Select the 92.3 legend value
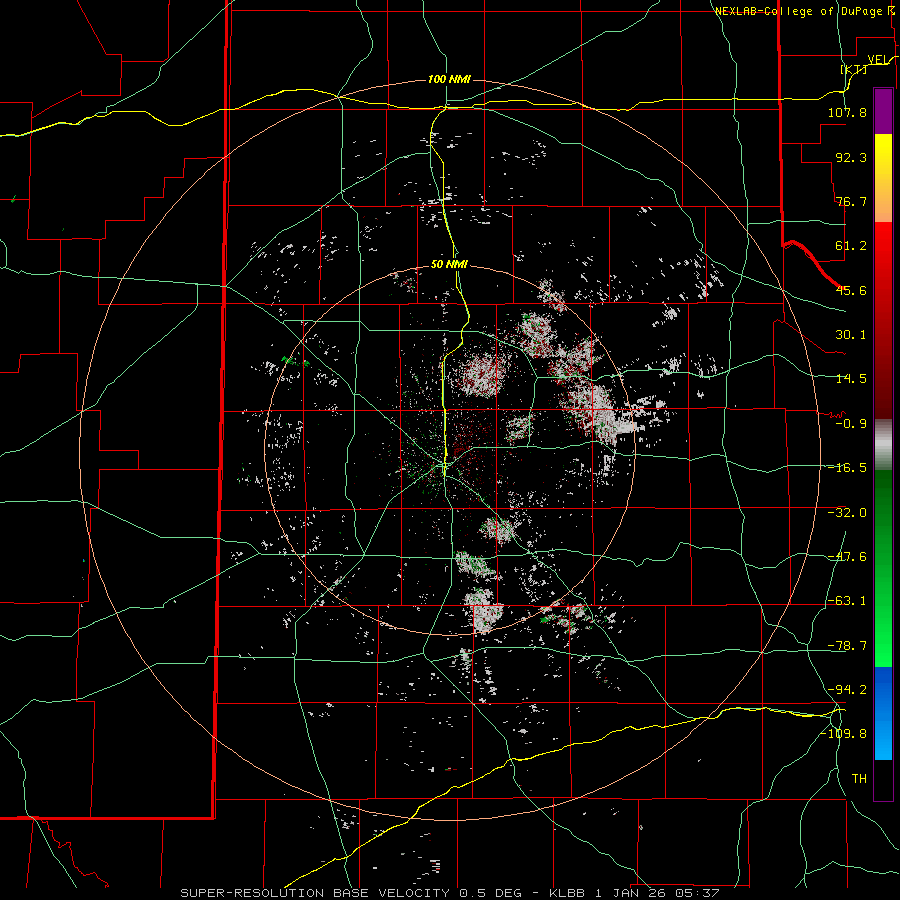The width and height of the screenshot is (900, 900). [851, 157]
